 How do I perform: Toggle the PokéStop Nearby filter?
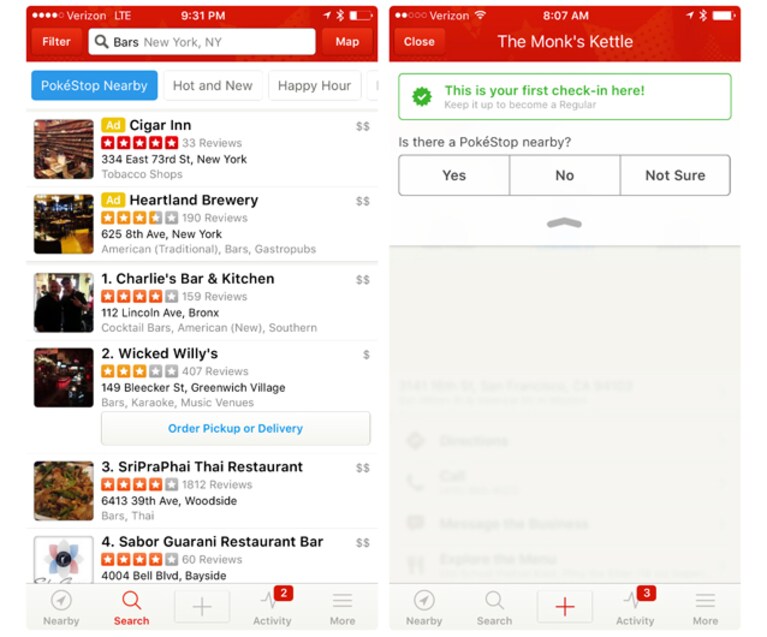click(x=94, y=86)
